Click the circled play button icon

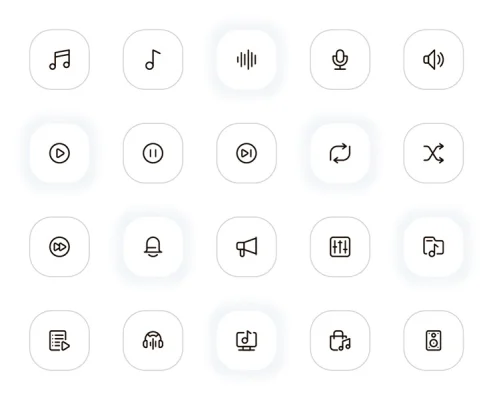point(60,153)
